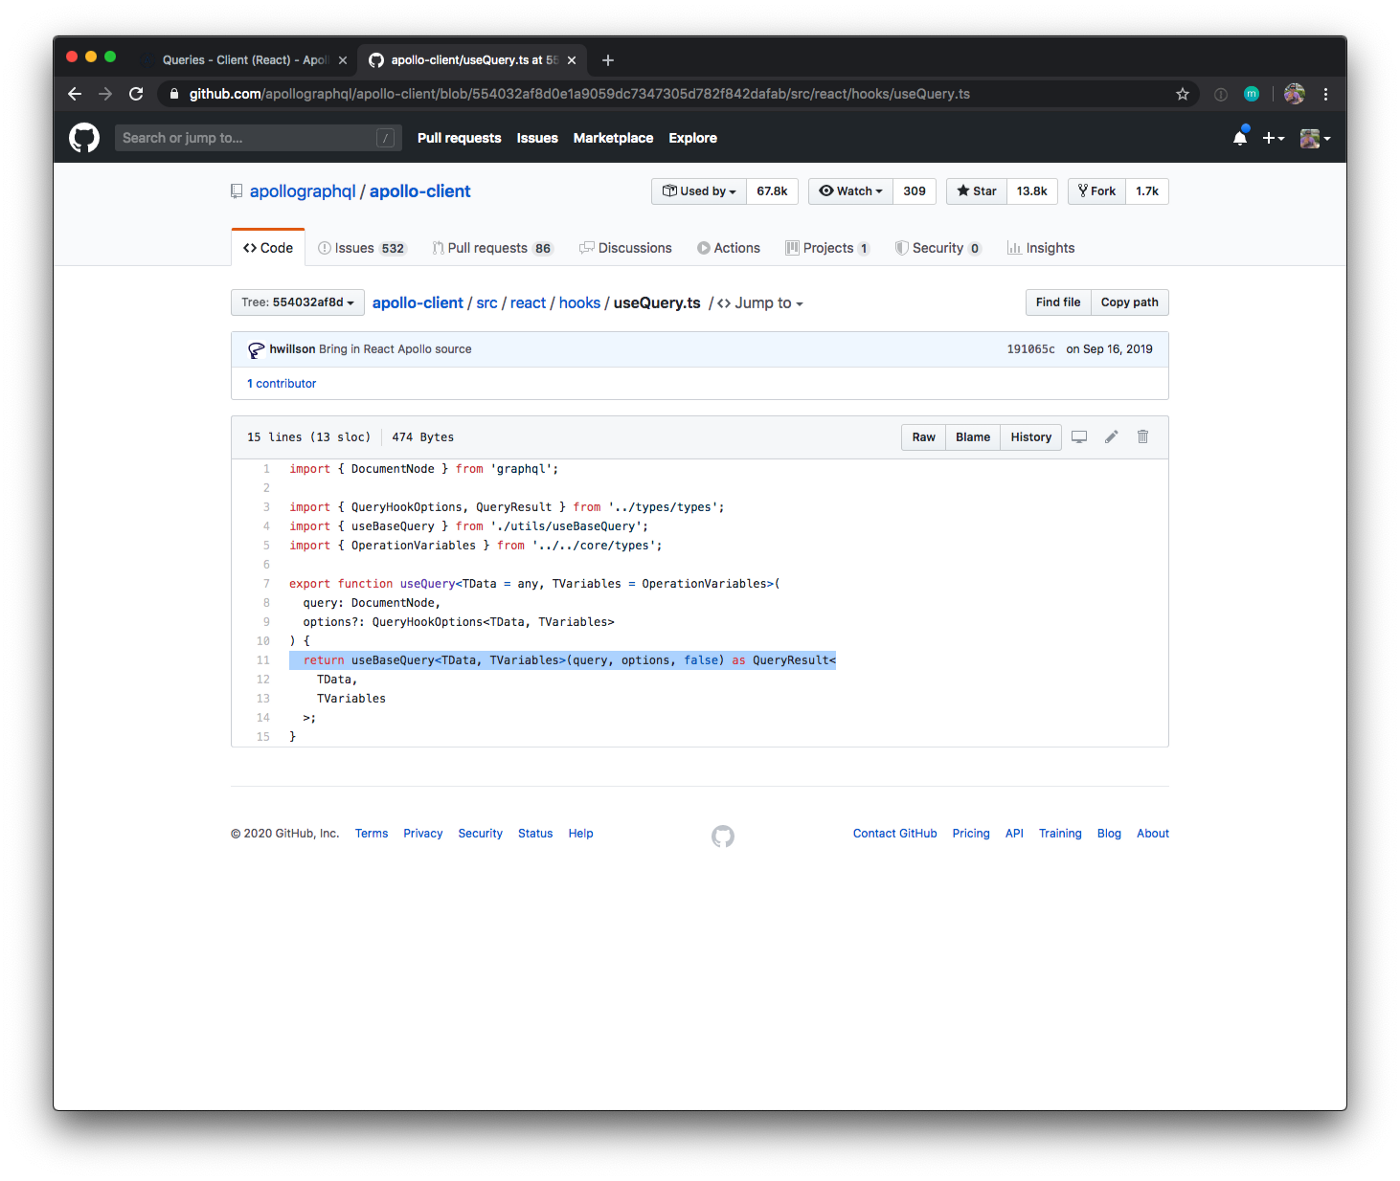
Task: Reload the page with the refresh icon
Action: (x=136, y=94)
